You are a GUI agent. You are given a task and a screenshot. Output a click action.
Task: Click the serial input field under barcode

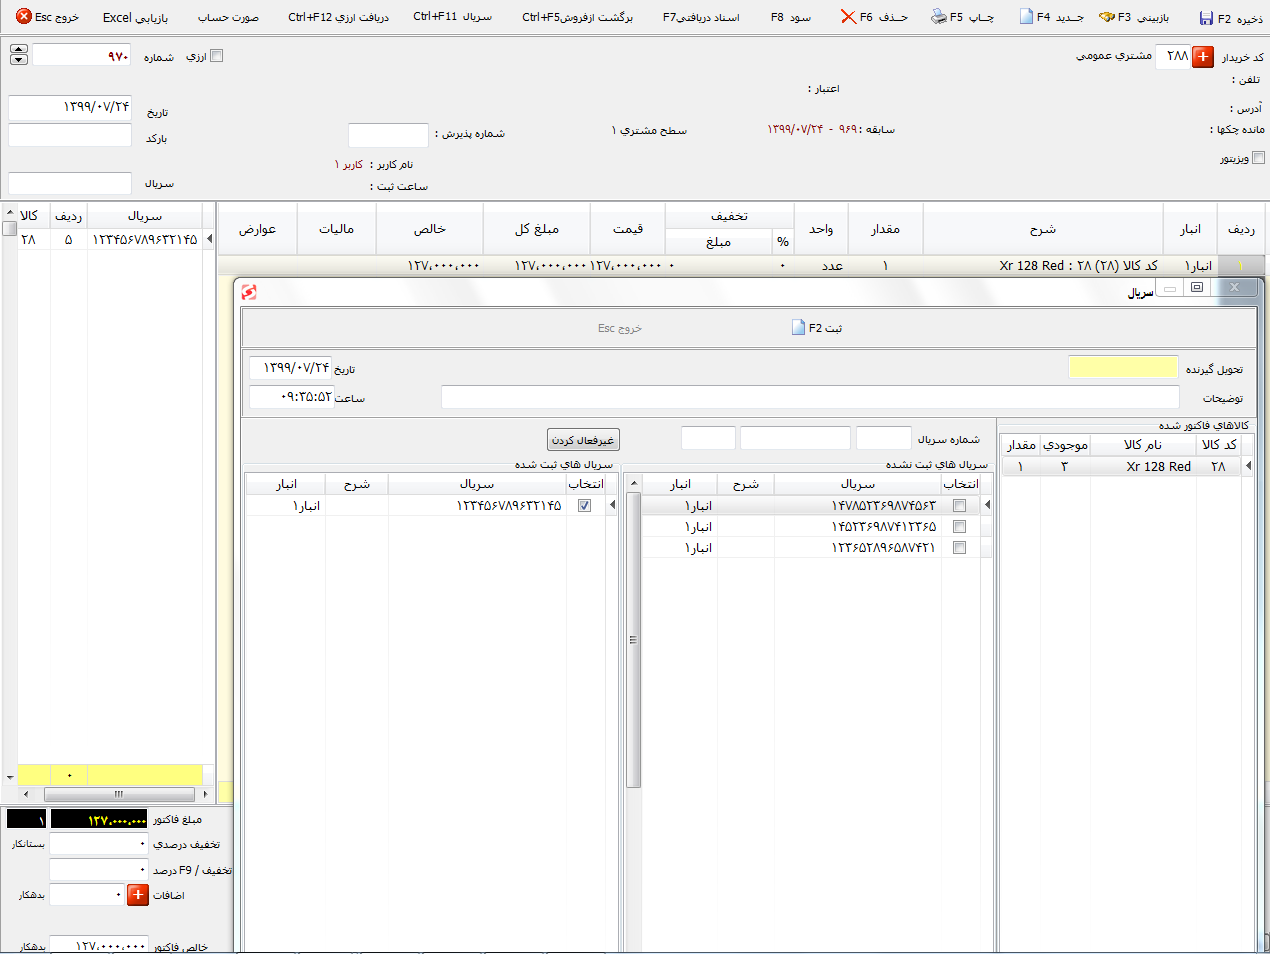(x=70, y=183)
